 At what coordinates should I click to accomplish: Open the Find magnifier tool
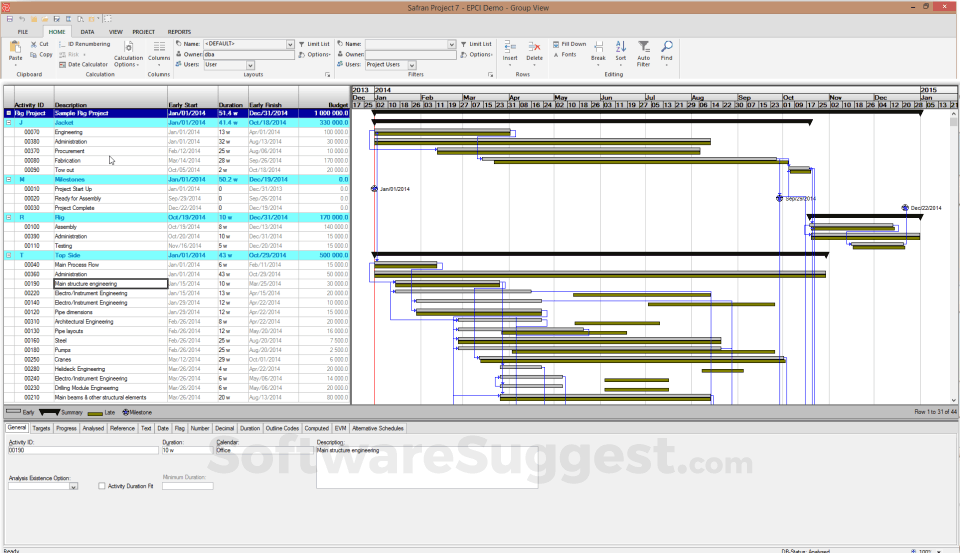point(667,51)
